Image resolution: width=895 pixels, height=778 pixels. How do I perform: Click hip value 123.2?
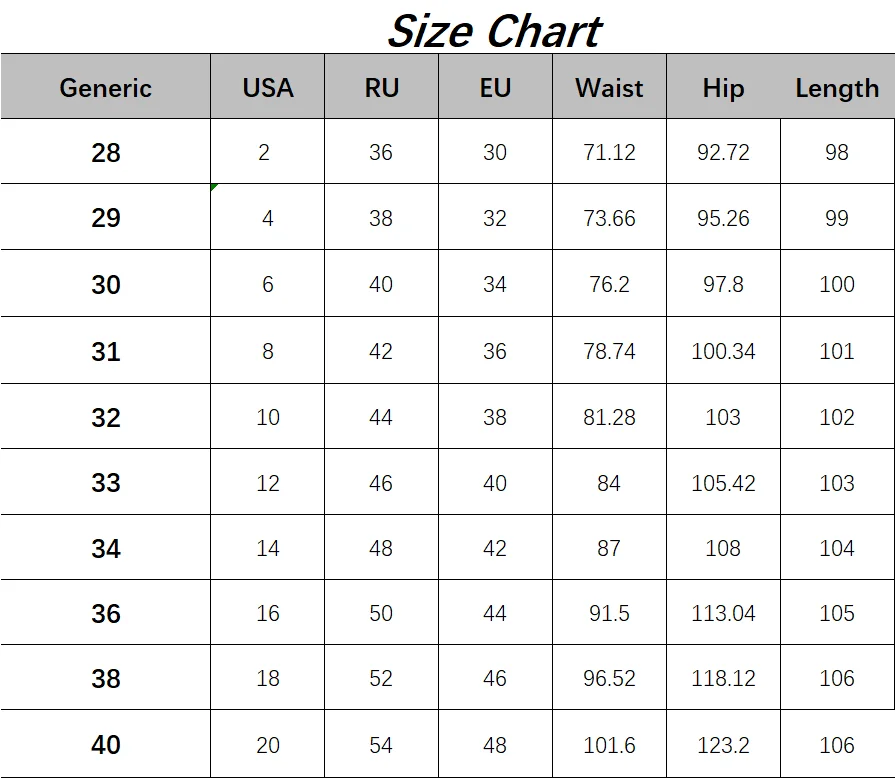[x=723, y=745]
